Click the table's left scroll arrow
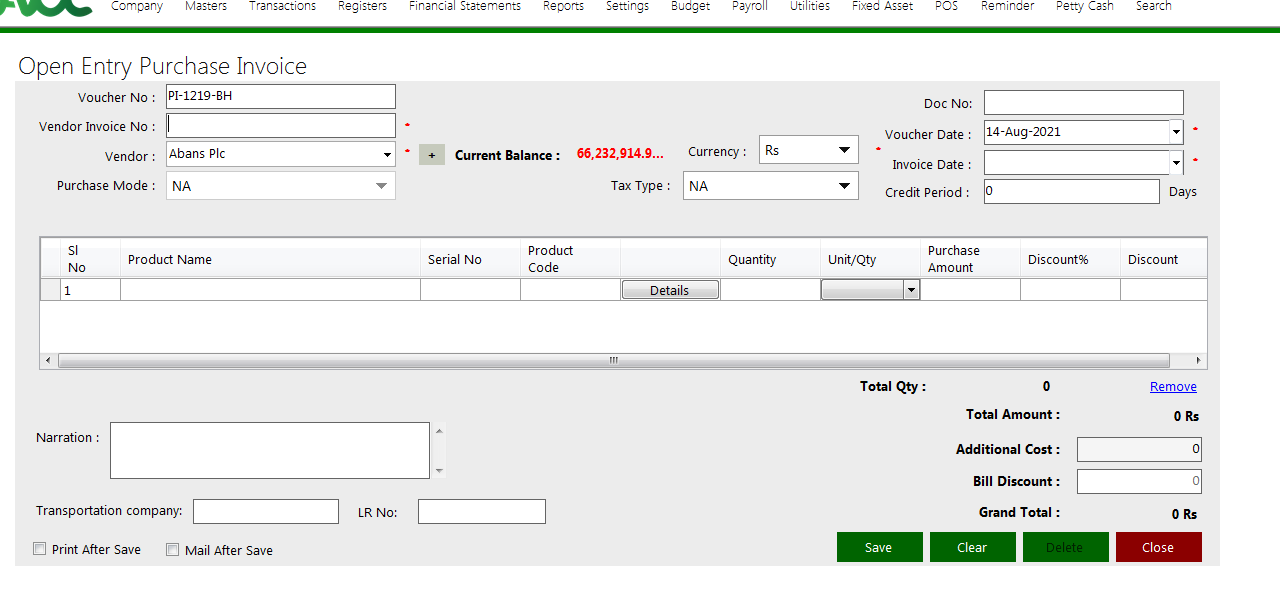Viewport: 1280px width, 604px height. [x=47, y=361]
